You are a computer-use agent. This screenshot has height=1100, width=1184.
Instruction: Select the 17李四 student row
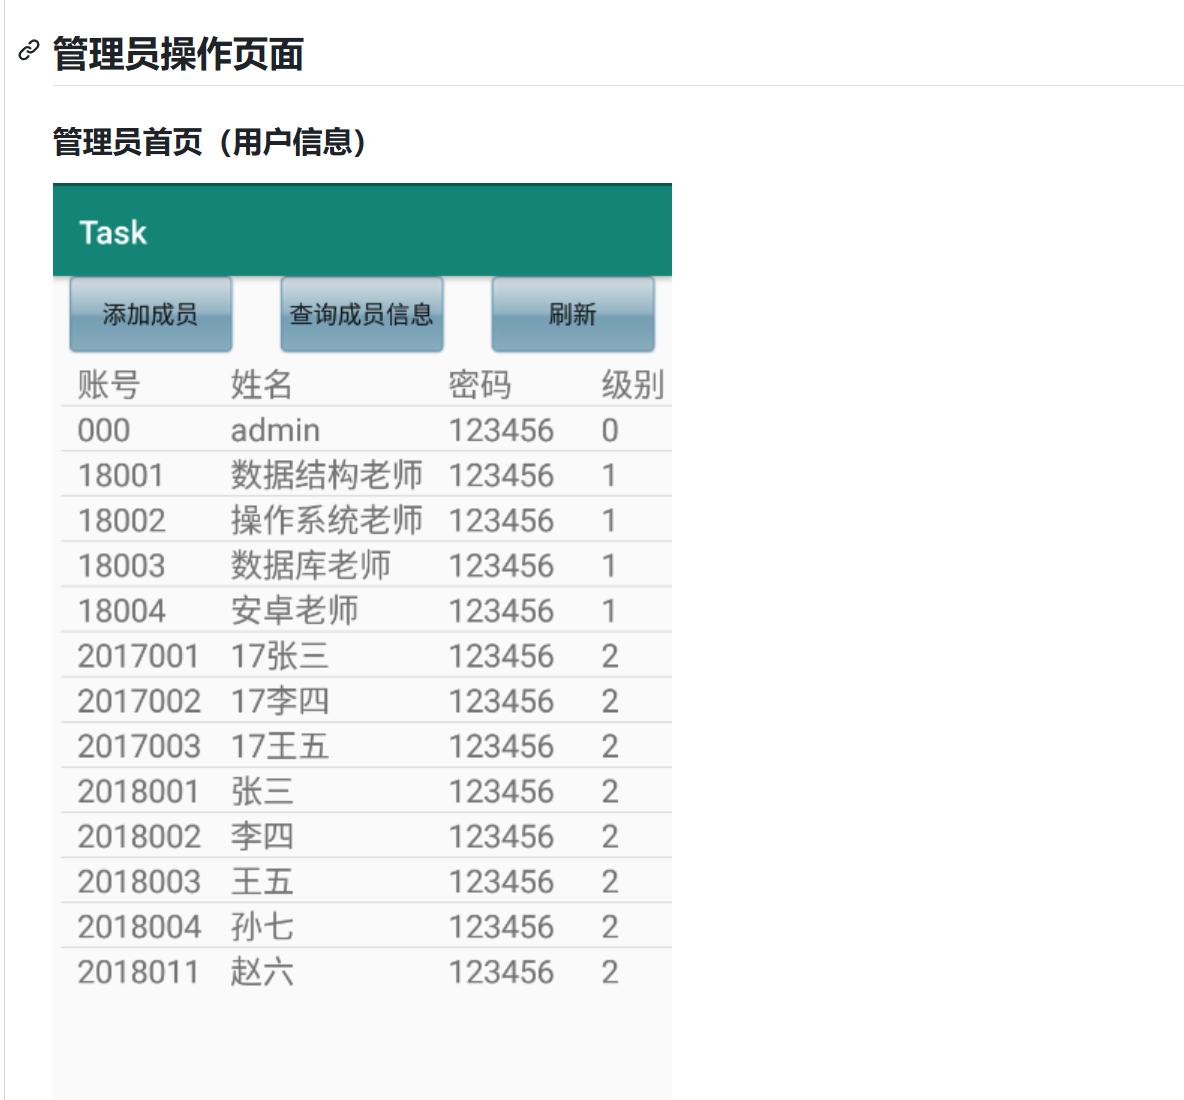click(300, 700)
